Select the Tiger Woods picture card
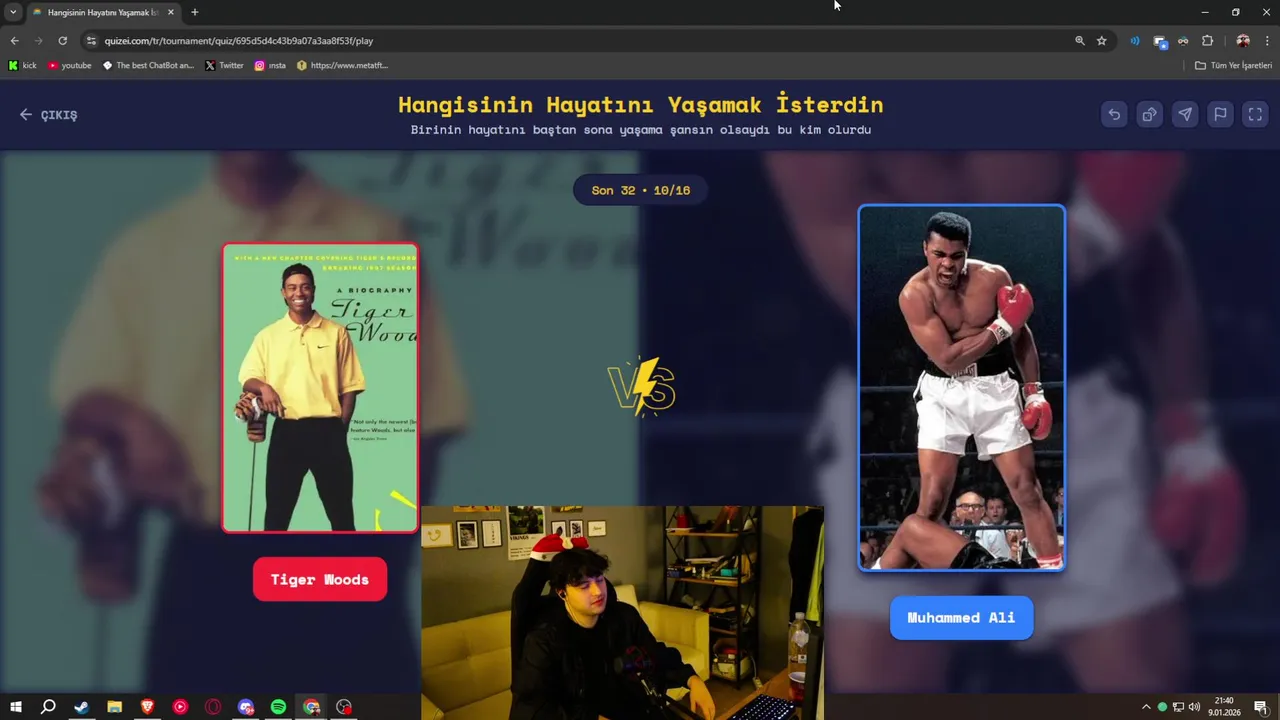Image resolution: width=1280 pixels, height=720 pixels. (x=320, y=387)
